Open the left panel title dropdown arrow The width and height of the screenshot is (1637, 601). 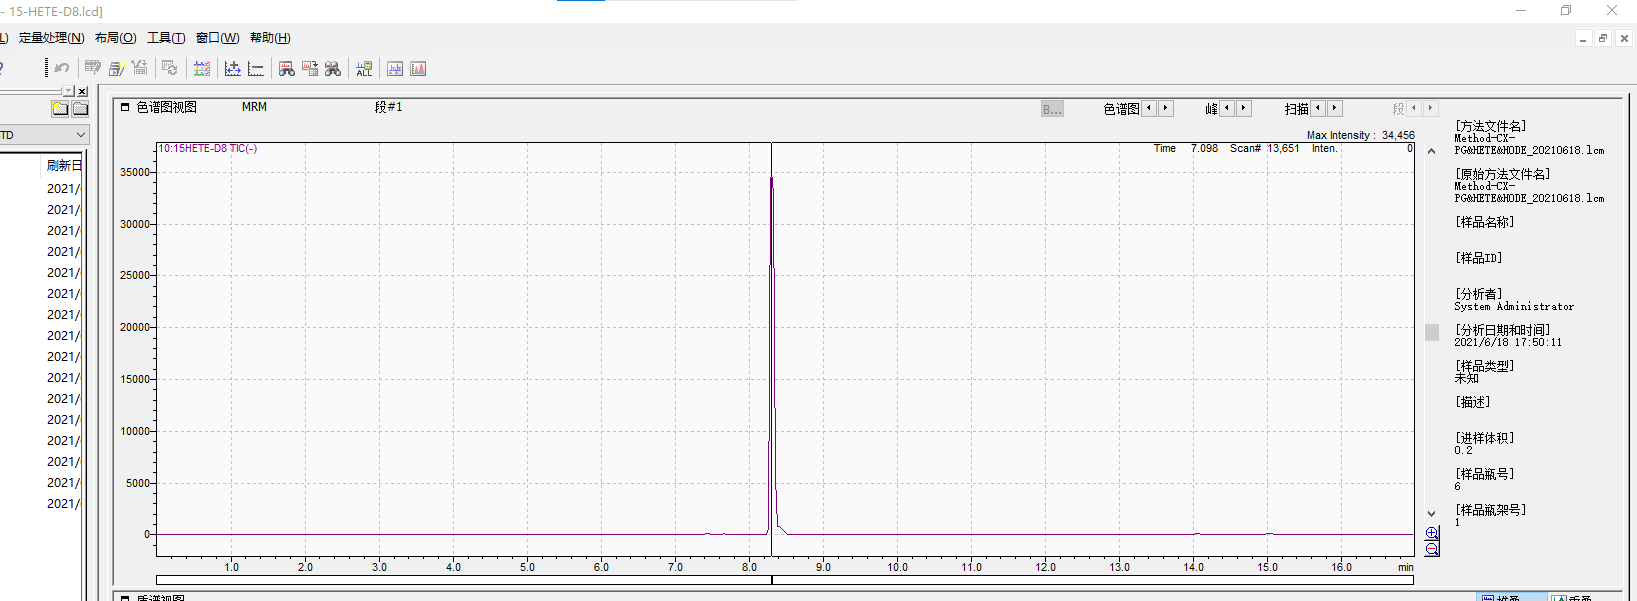69,91
